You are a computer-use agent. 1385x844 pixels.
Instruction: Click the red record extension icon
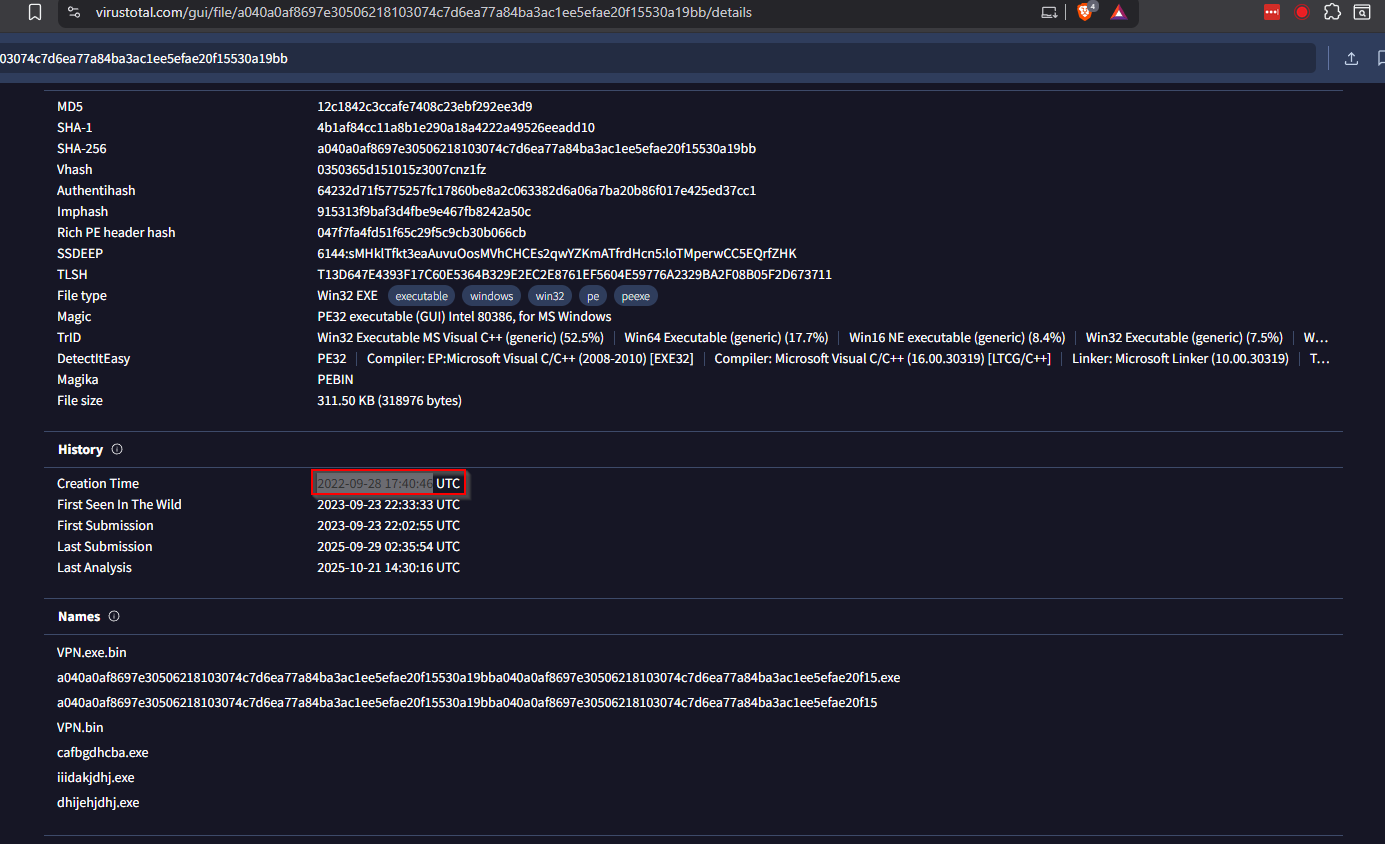[x=1302, y=12]
